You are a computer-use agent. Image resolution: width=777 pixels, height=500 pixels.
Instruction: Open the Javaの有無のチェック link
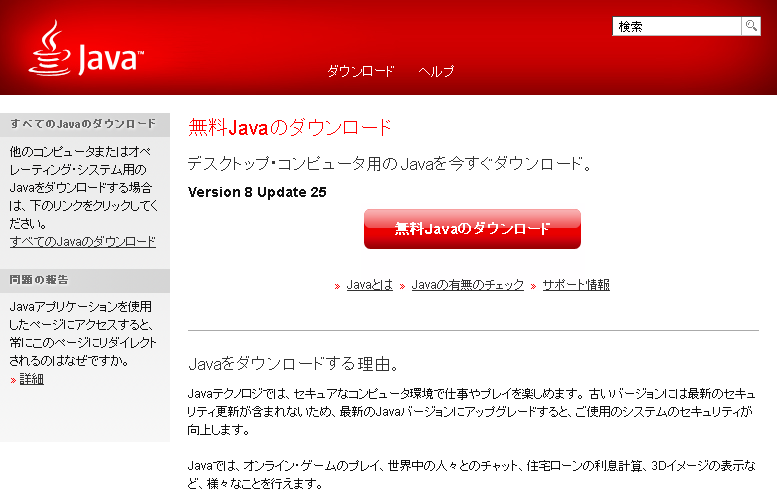click(x=467, y=285)
